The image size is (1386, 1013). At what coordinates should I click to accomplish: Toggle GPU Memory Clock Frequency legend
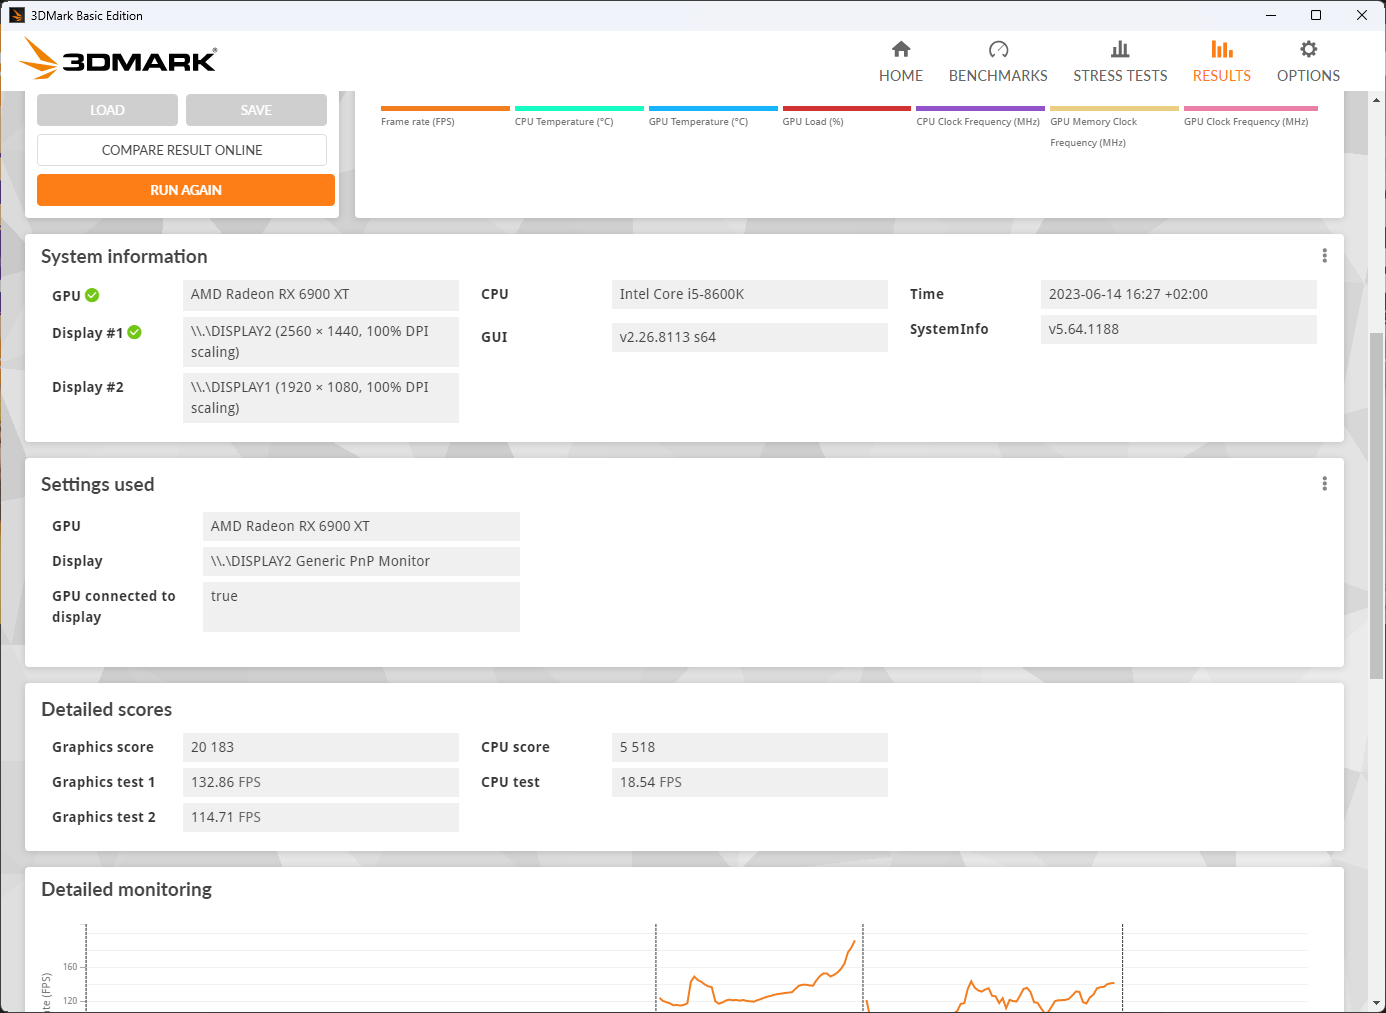1114,108
